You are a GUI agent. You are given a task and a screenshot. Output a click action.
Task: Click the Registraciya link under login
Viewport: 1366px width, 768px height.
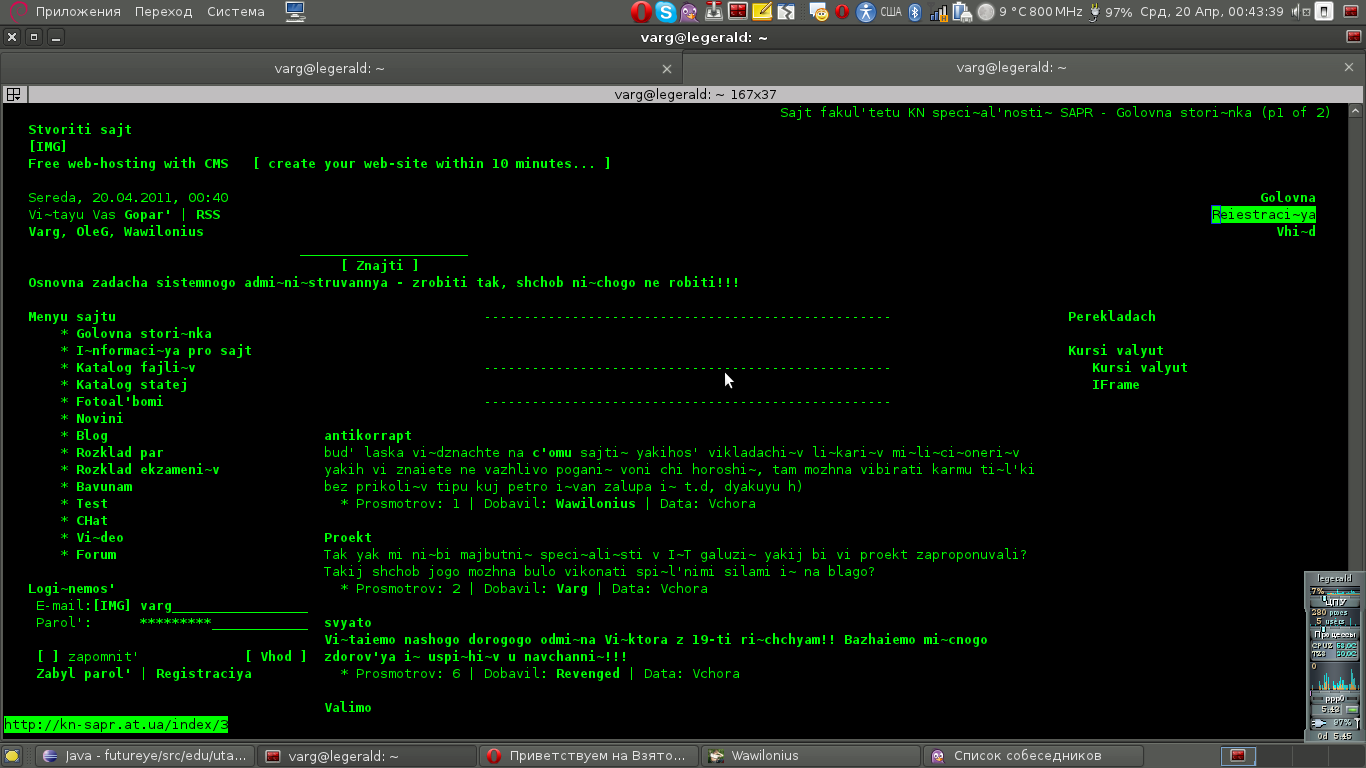point(204,674)
